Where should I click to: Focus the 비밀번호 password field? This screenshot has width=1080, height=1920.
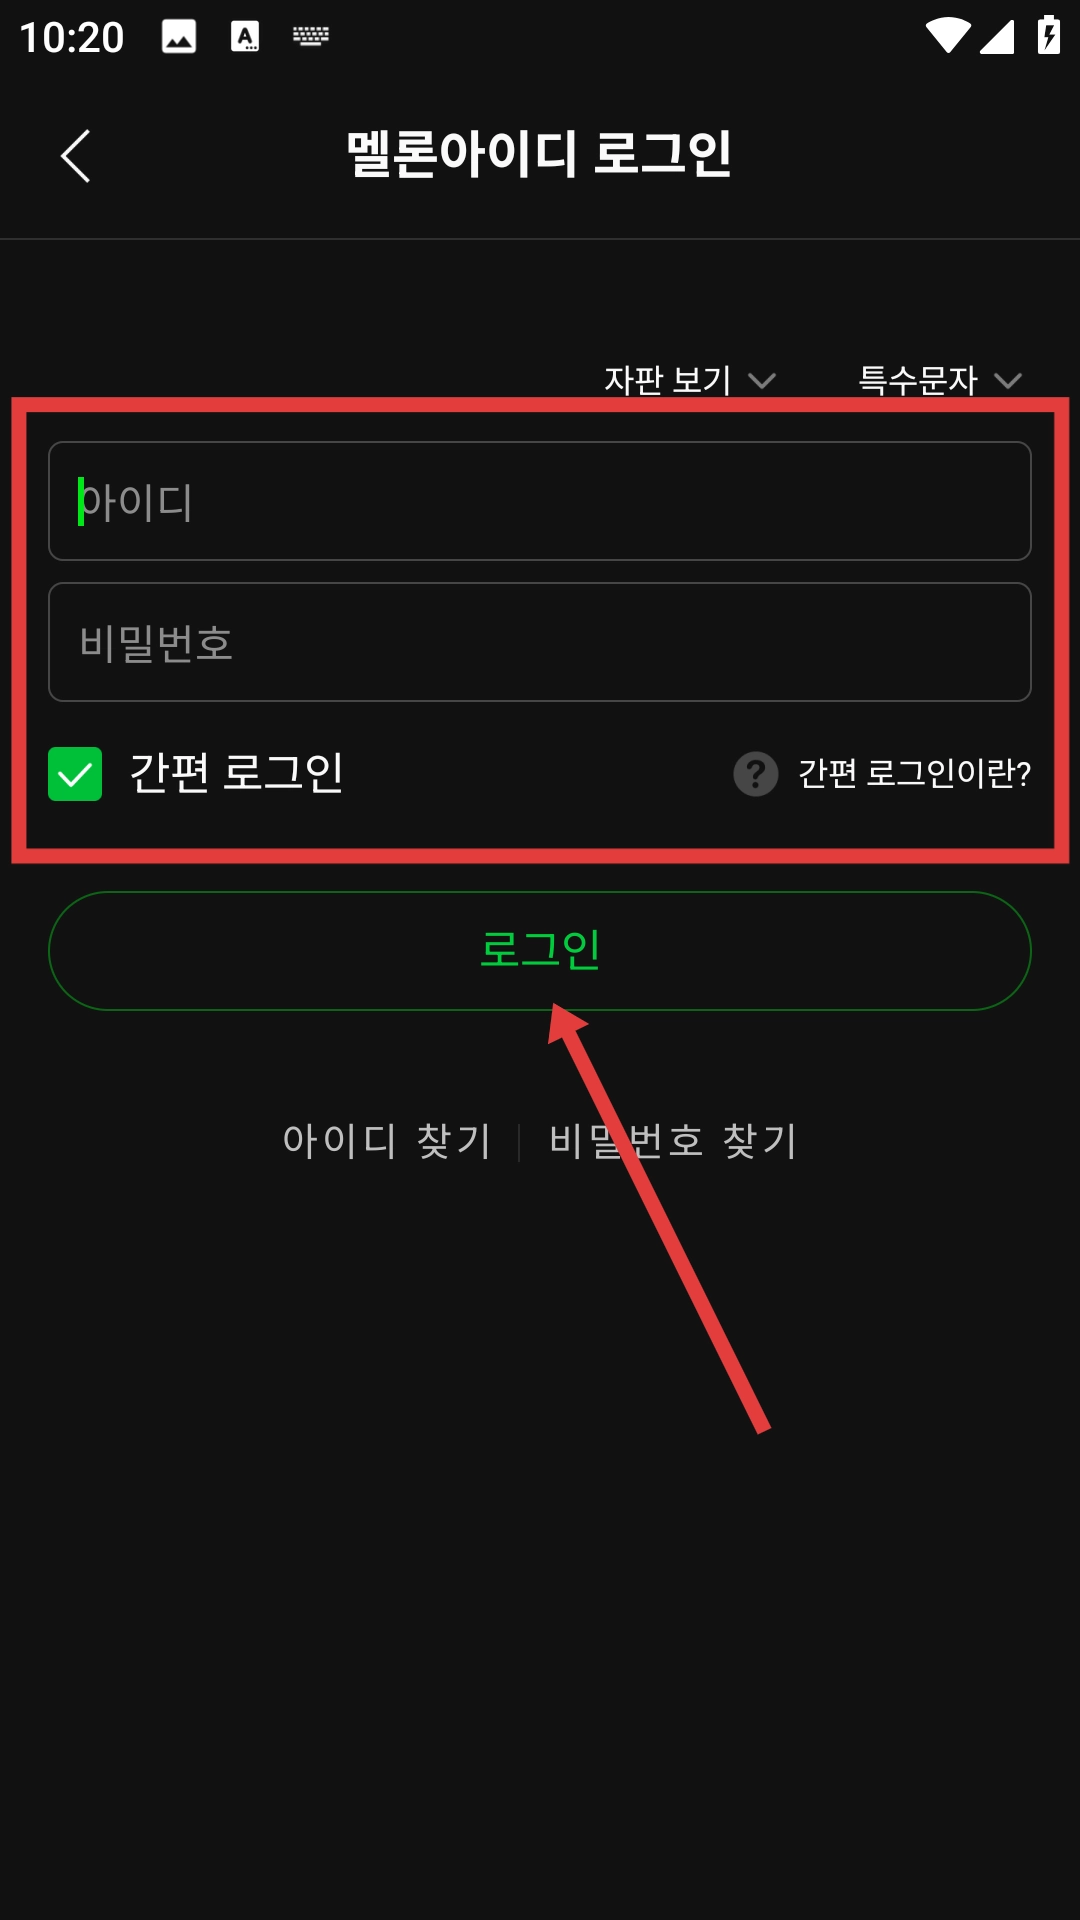click(x=540, y=642)
